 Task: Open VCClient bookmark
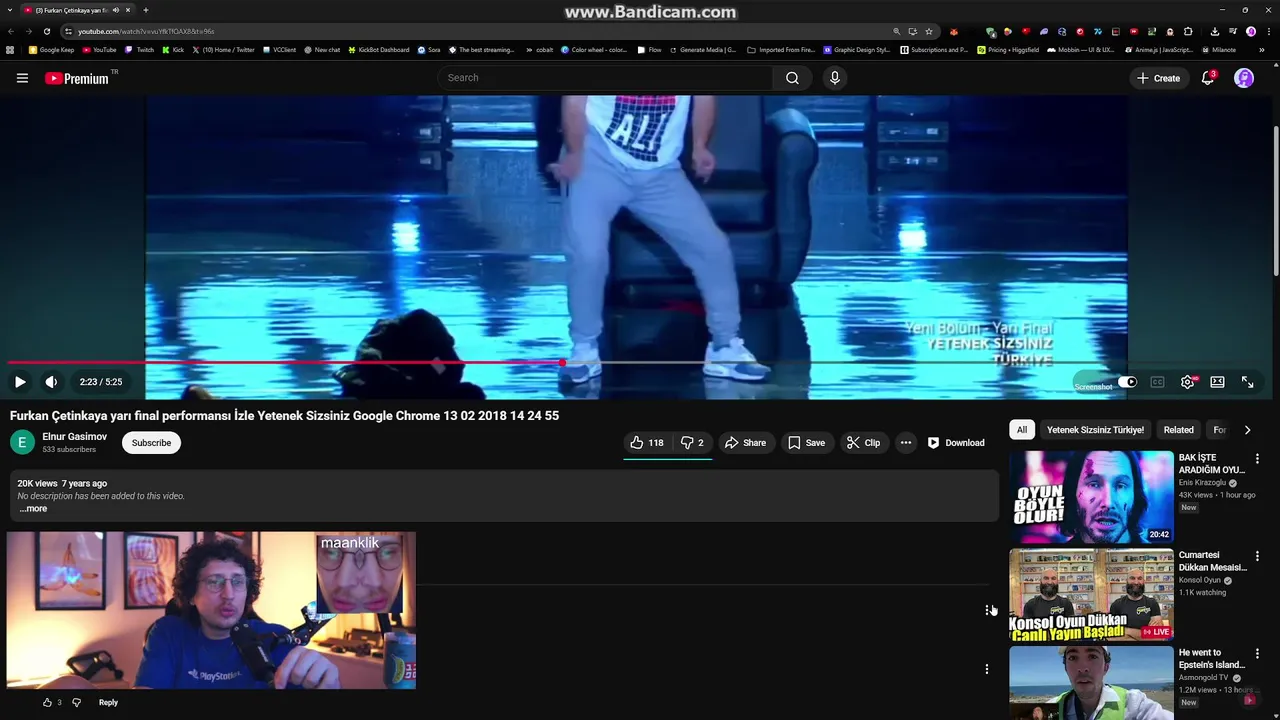click(x=280, y=50)
